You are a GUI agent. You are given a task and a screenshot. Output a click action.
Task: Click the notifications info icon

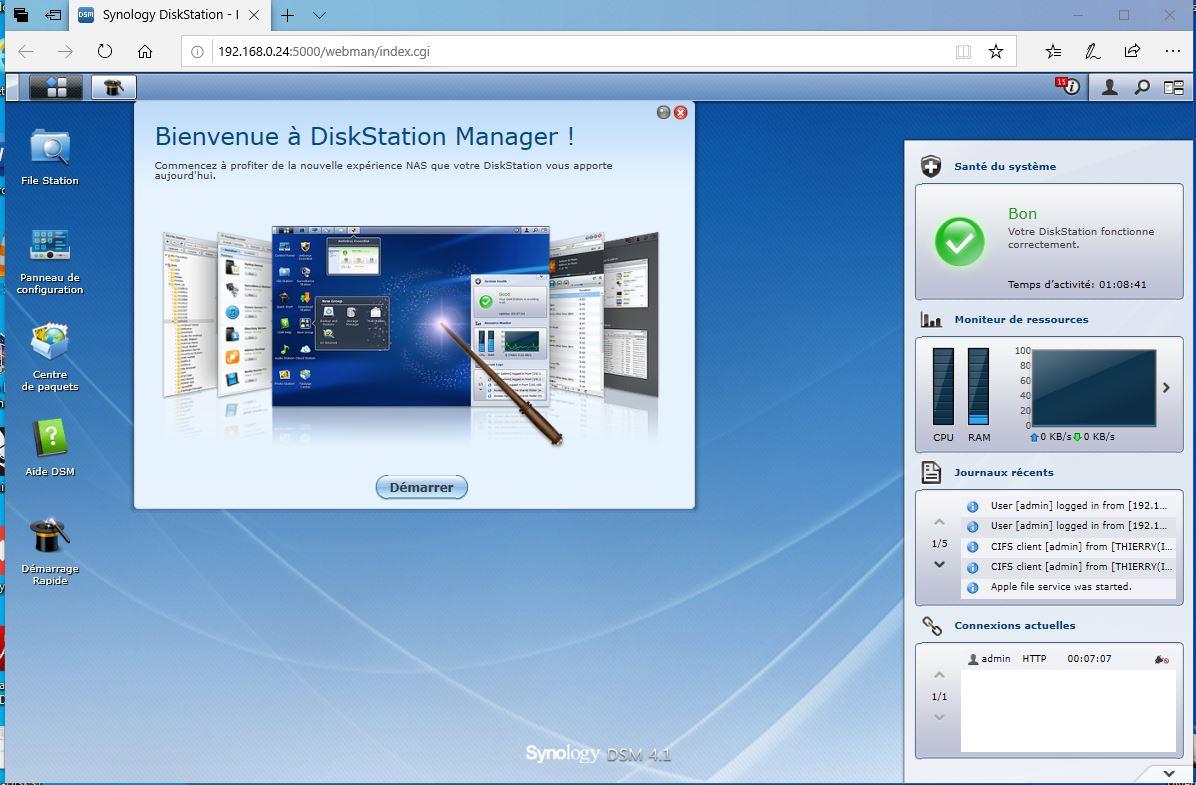tap(1071, 88)
